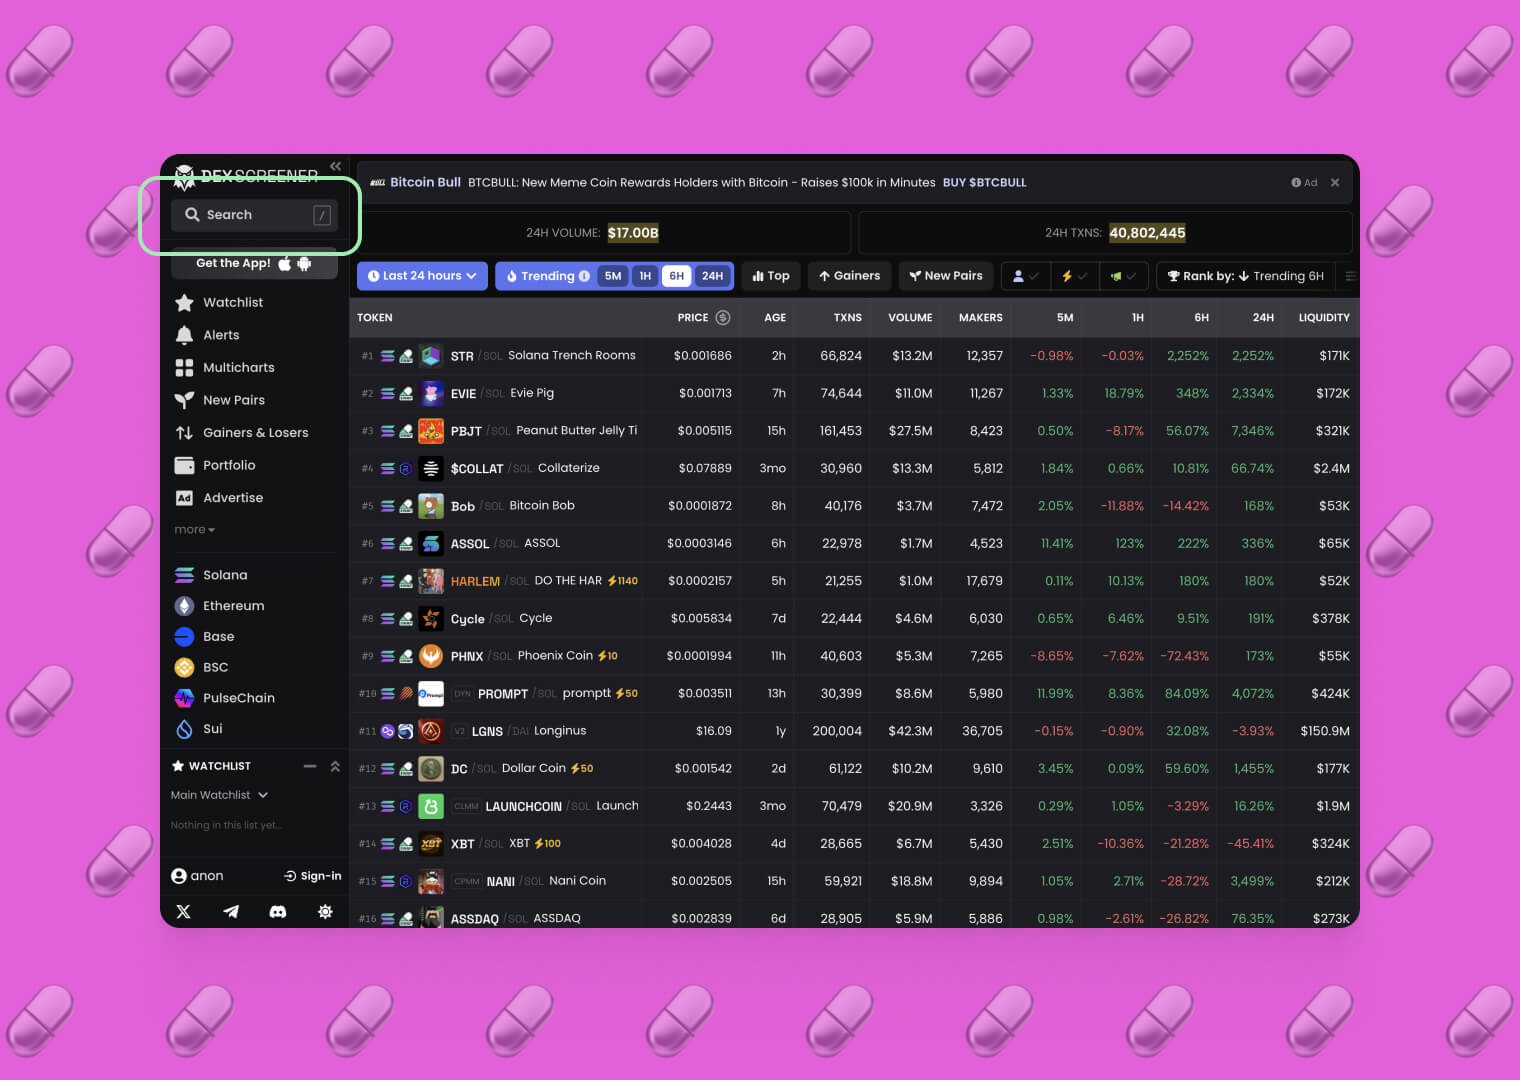Open the Main Watchlist dropdown
Image resolution: width=1520 pixels, height=1080 pixels.
point(219,795)
